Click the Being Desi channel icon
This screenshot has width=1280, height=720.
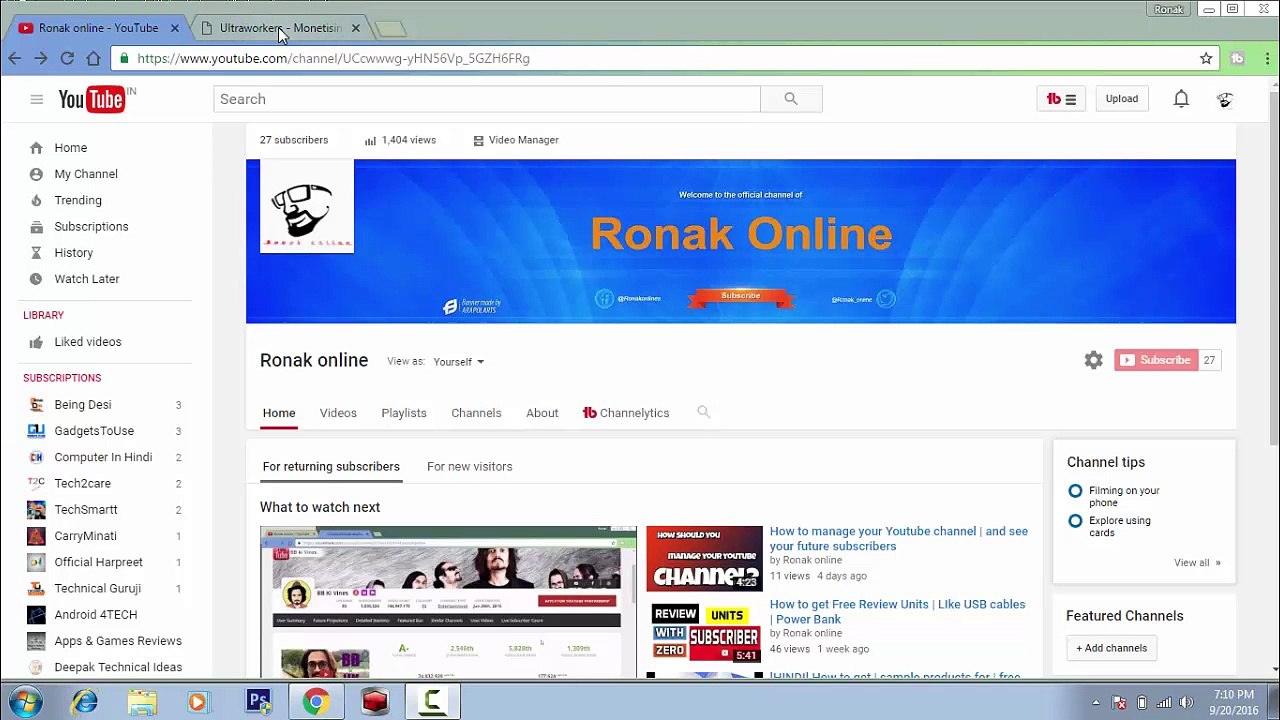point(36,405)
